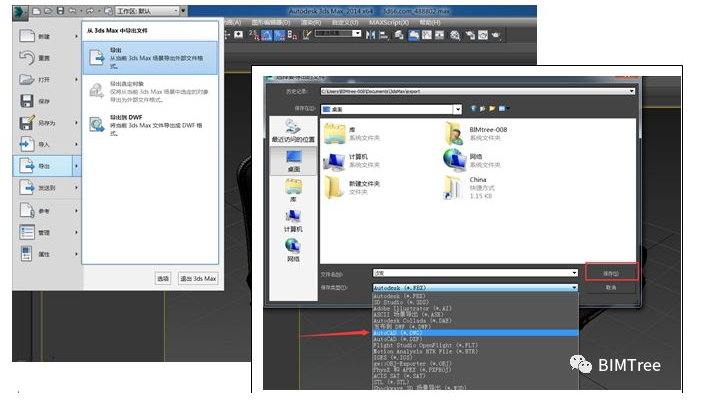Image resolution: width=702 pixels, height=401 pixels.
Task: Select the 新建文件夹 folder in file list
Action: [x=352, y=187]
